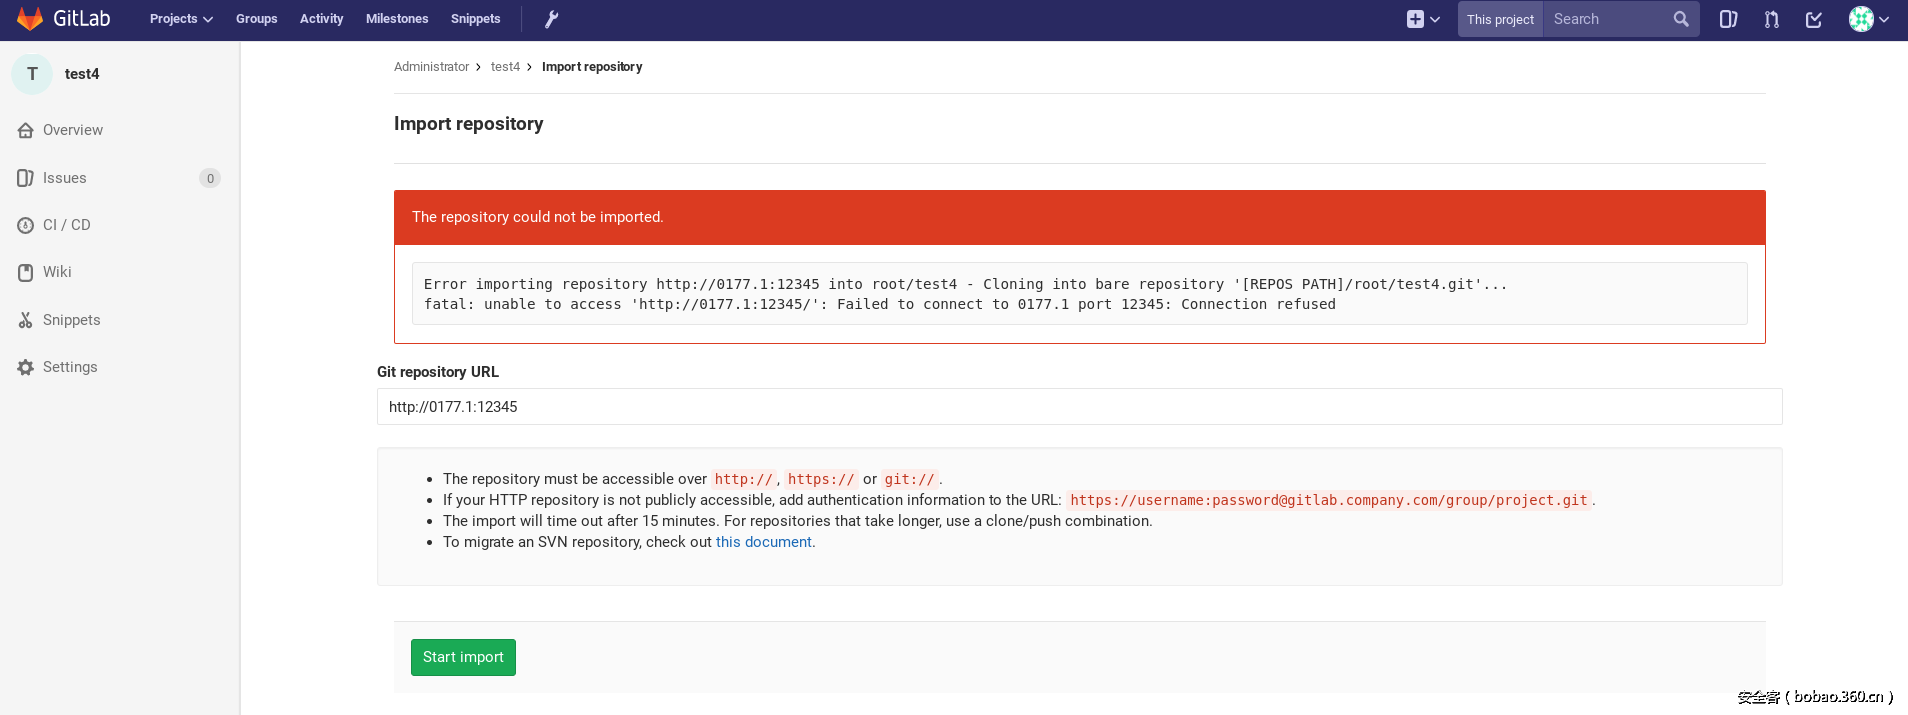
Task: Open project Settings in sidebar
Action: coord(70,367)
